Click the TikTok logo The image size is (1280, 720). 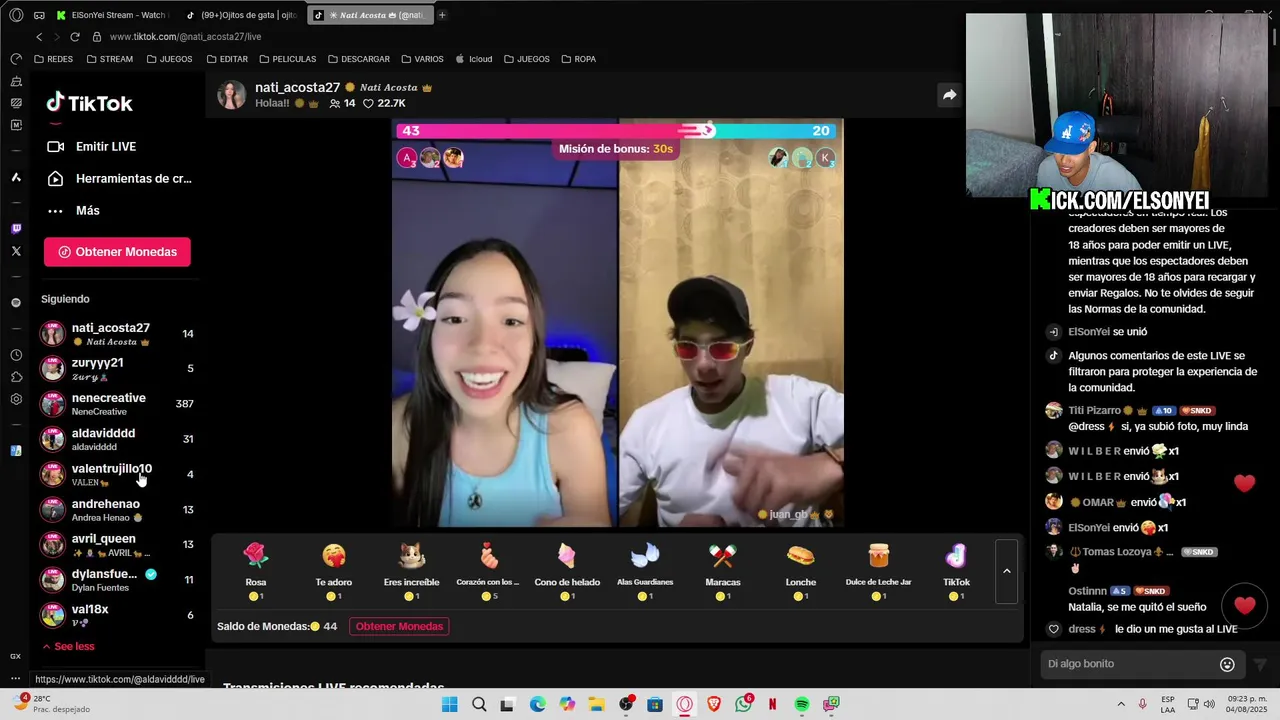pyautogui.click(x=89, y=103)
